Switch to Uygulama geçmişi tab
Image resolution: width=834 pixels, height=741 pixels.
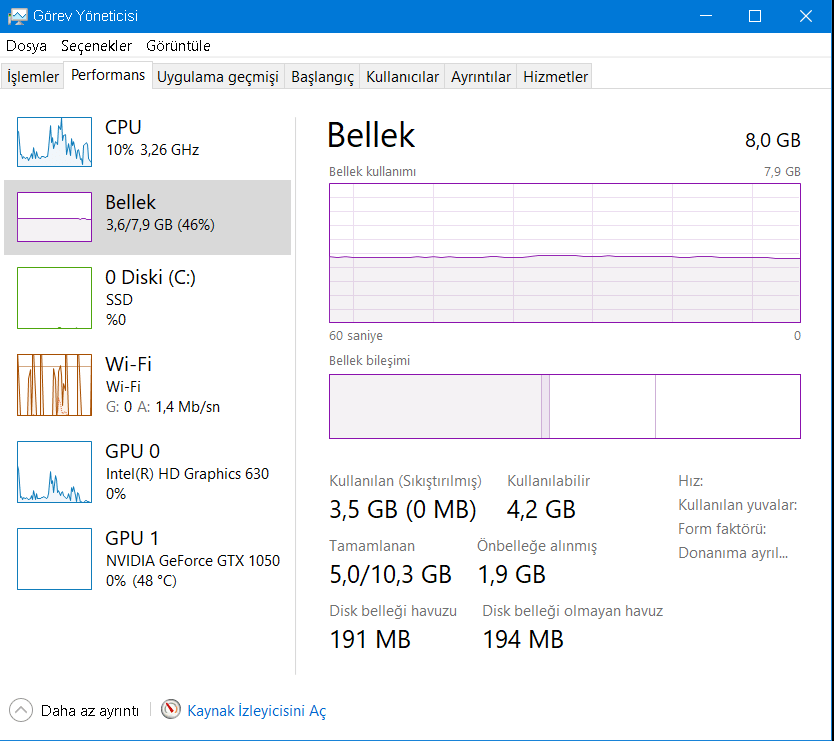[218, 77]
